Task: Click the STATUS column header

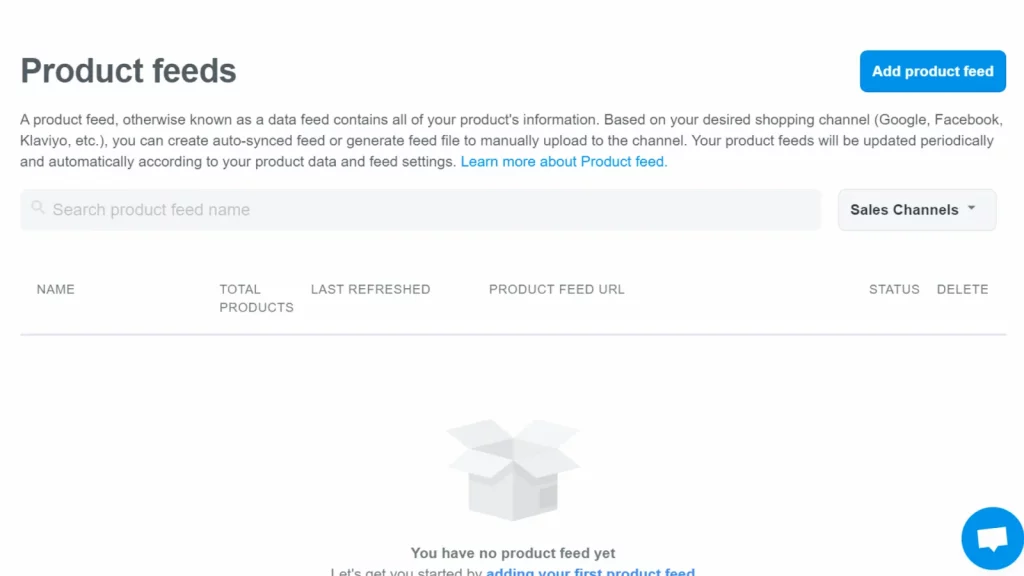Action: click(894, 289)
